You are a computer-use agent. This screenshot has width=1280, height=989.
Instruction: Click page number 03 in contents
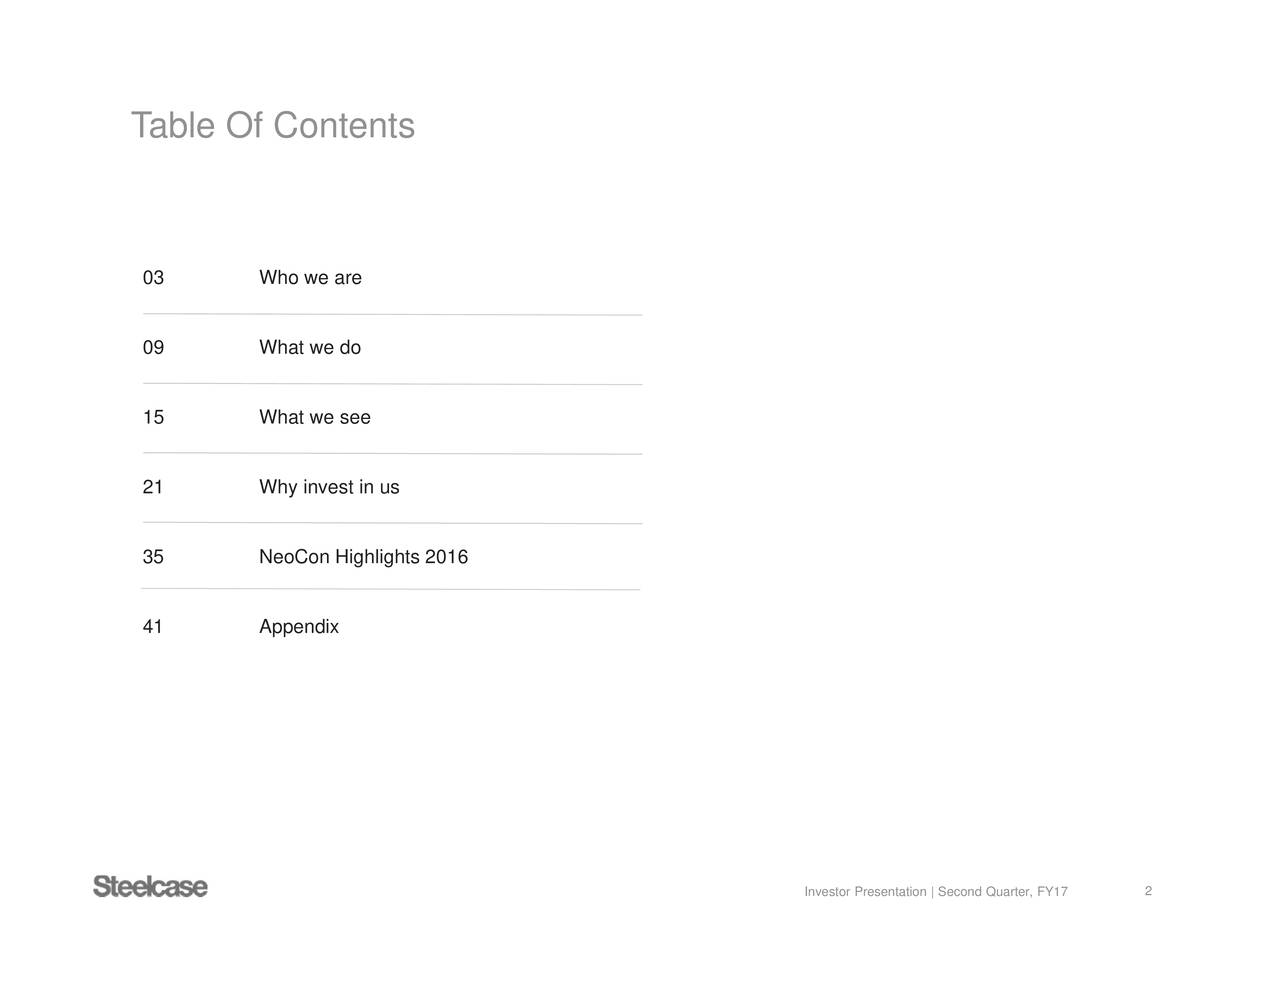(153, 278)
